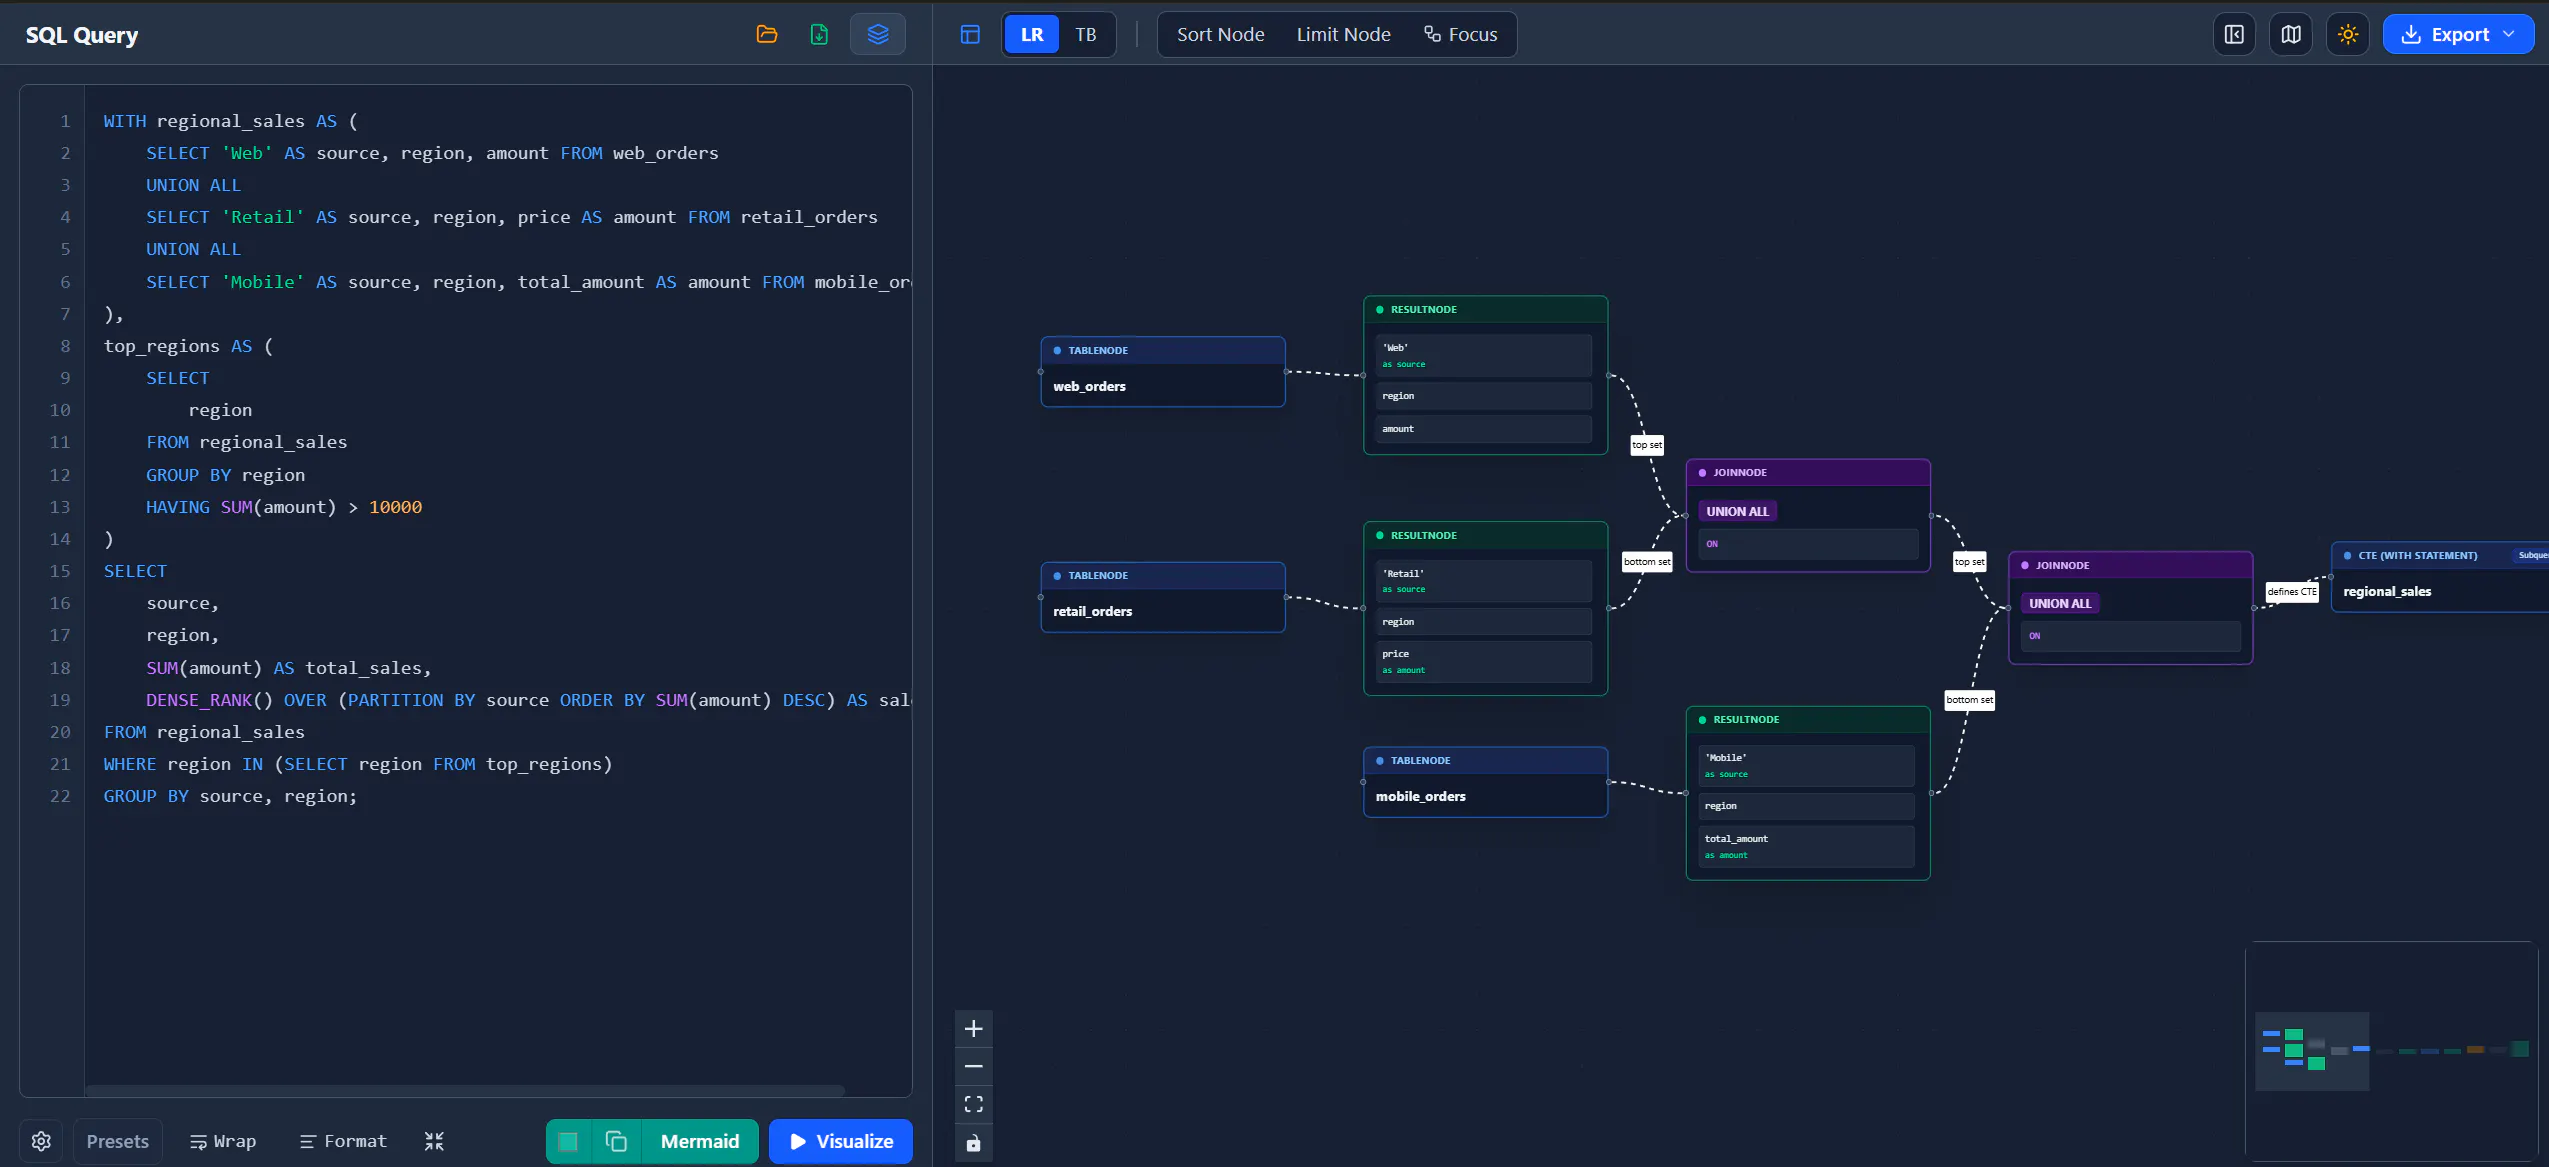The width and height of the screenshot is (2549, 1167).
Task: Click the layout panel icon
Action: tap(970, 34)
